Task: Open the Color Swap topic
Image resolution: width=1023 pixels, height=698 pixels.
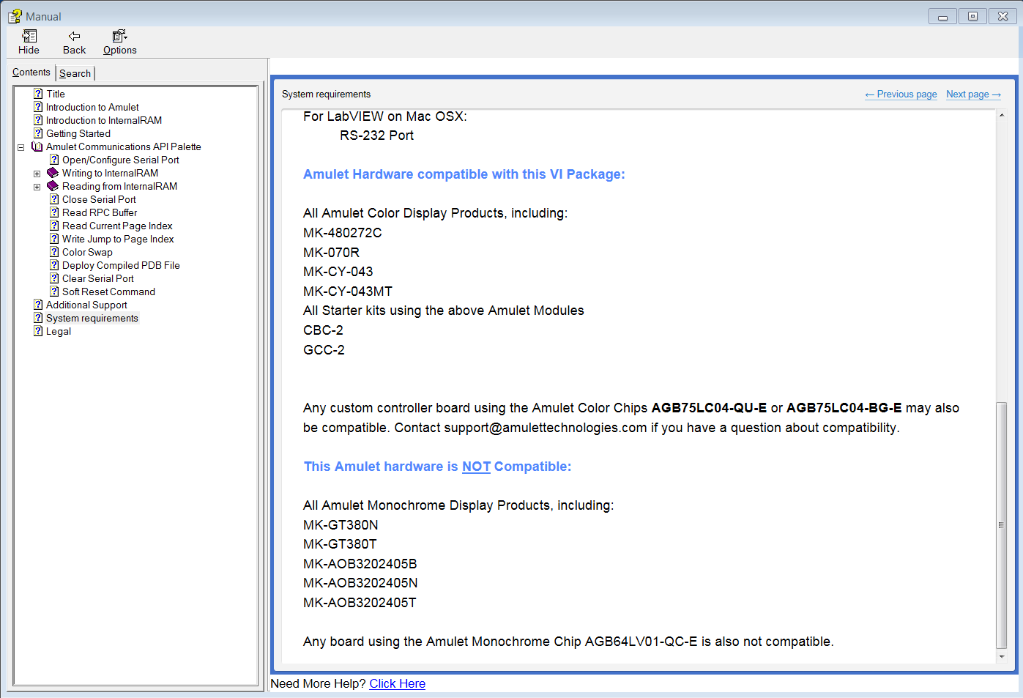Action: pyautogui.click(x=87, y=252)
